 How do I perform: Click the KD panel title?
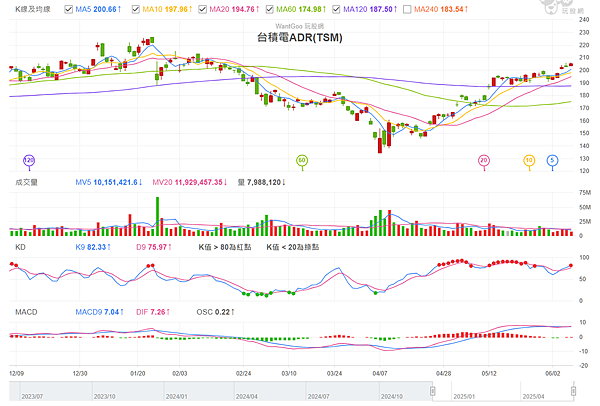click(20, 247)
